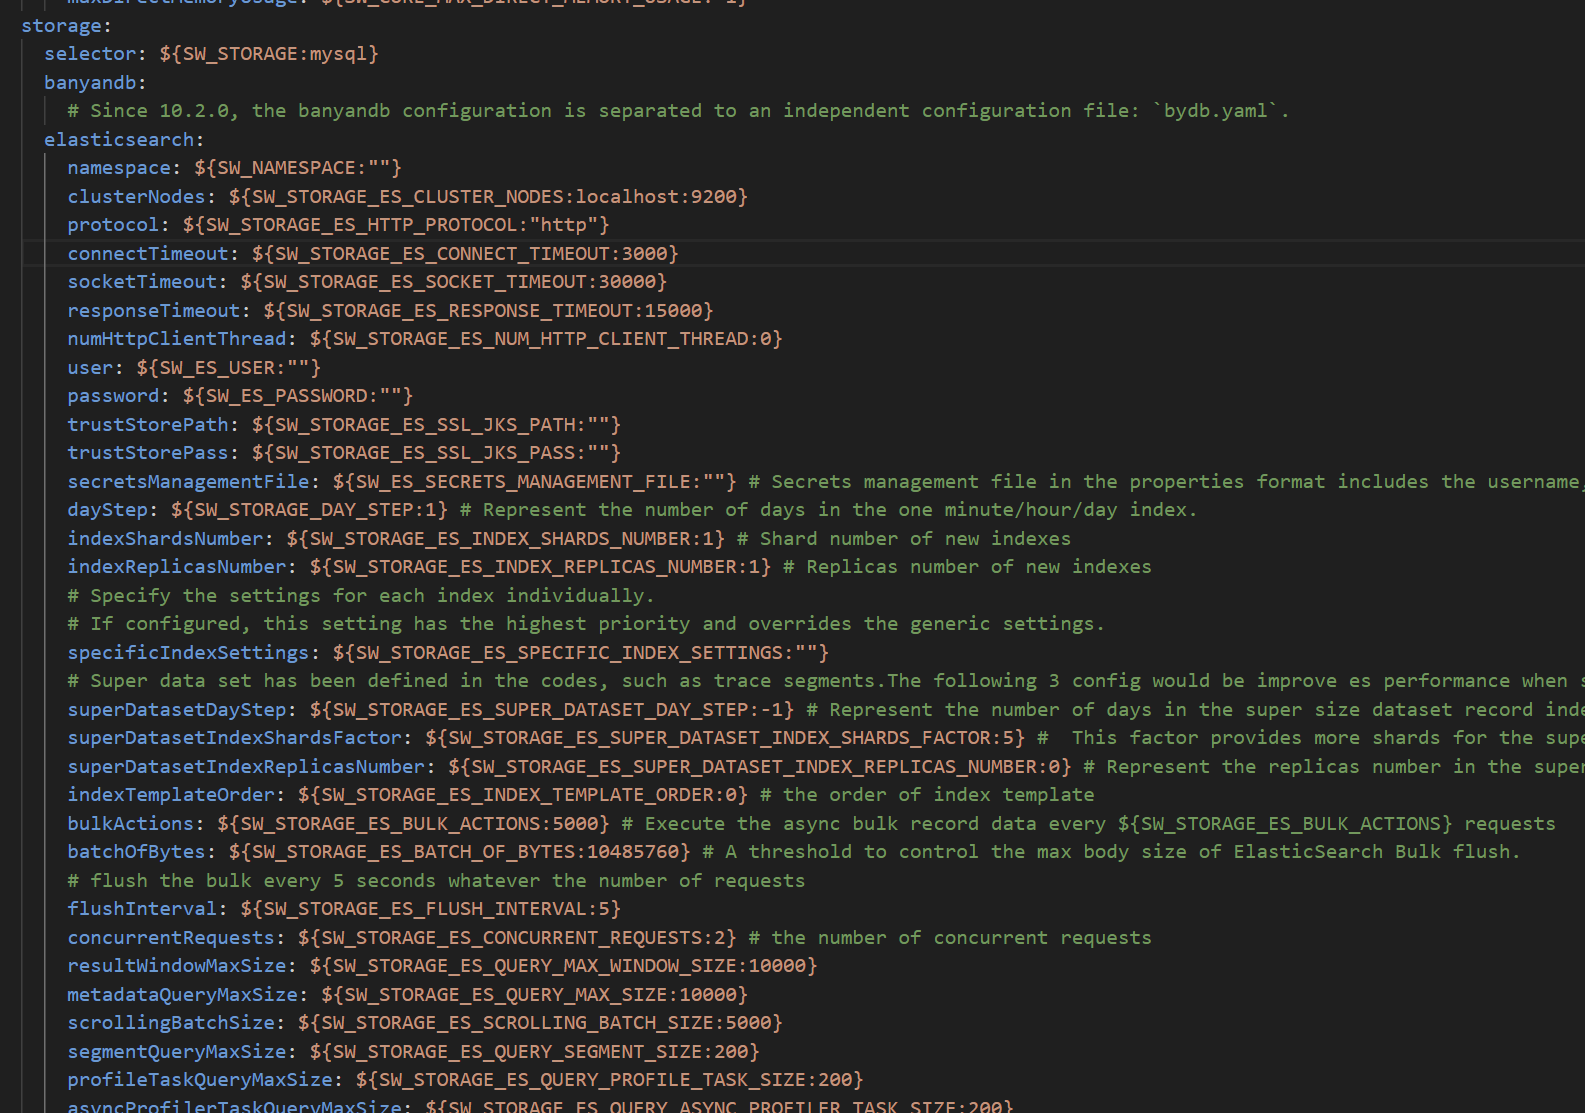
Task: Click comment 'the number of concurrent requests'
Action: tap(950, 937)
